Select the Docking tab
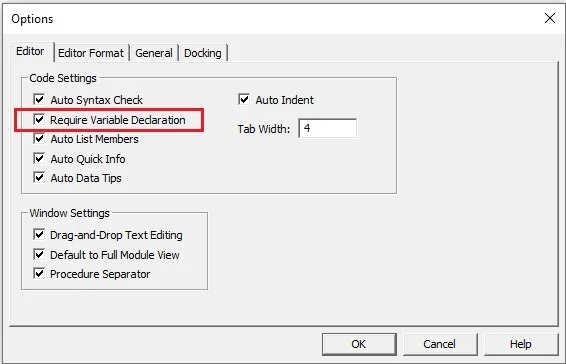566x364 pixels. click(203, 53)
